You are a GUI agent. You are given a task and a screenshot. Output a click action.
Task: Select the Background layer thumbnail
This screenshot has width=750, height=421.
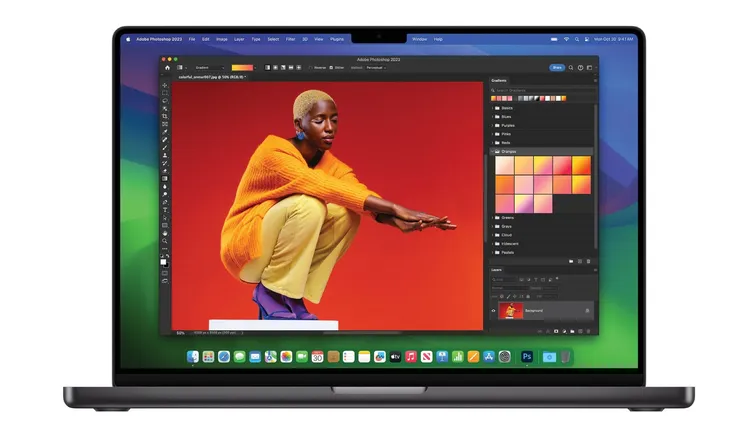point(511,310)
